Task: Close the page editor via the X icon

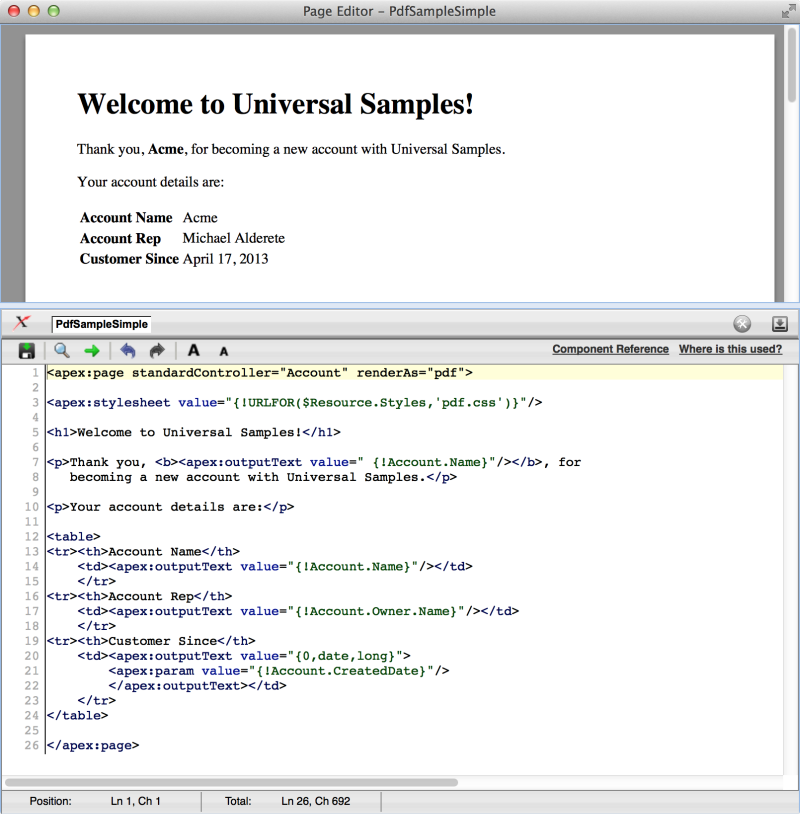Action: tap(22, 322)
